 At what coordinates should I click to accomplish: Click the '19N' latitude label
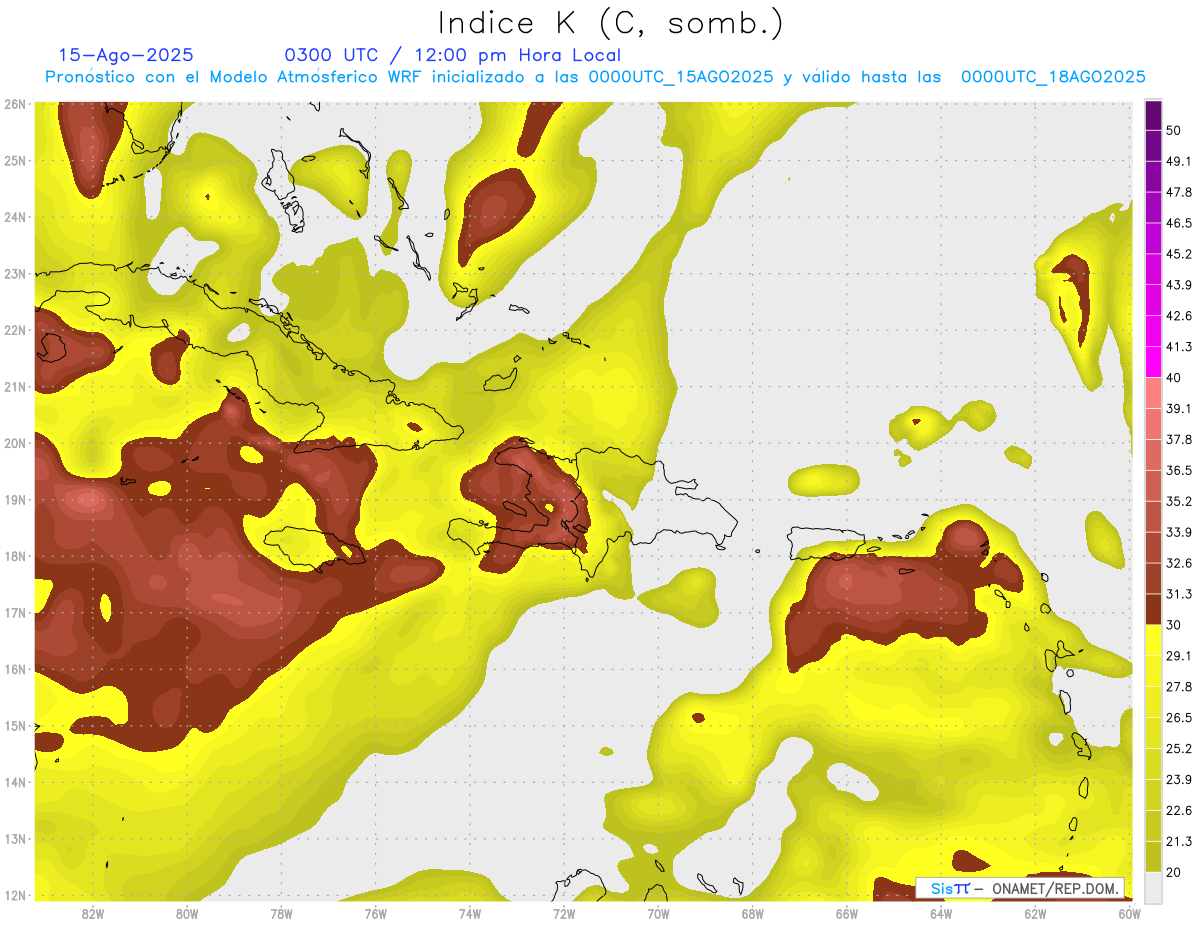click(x=14, y=499)
